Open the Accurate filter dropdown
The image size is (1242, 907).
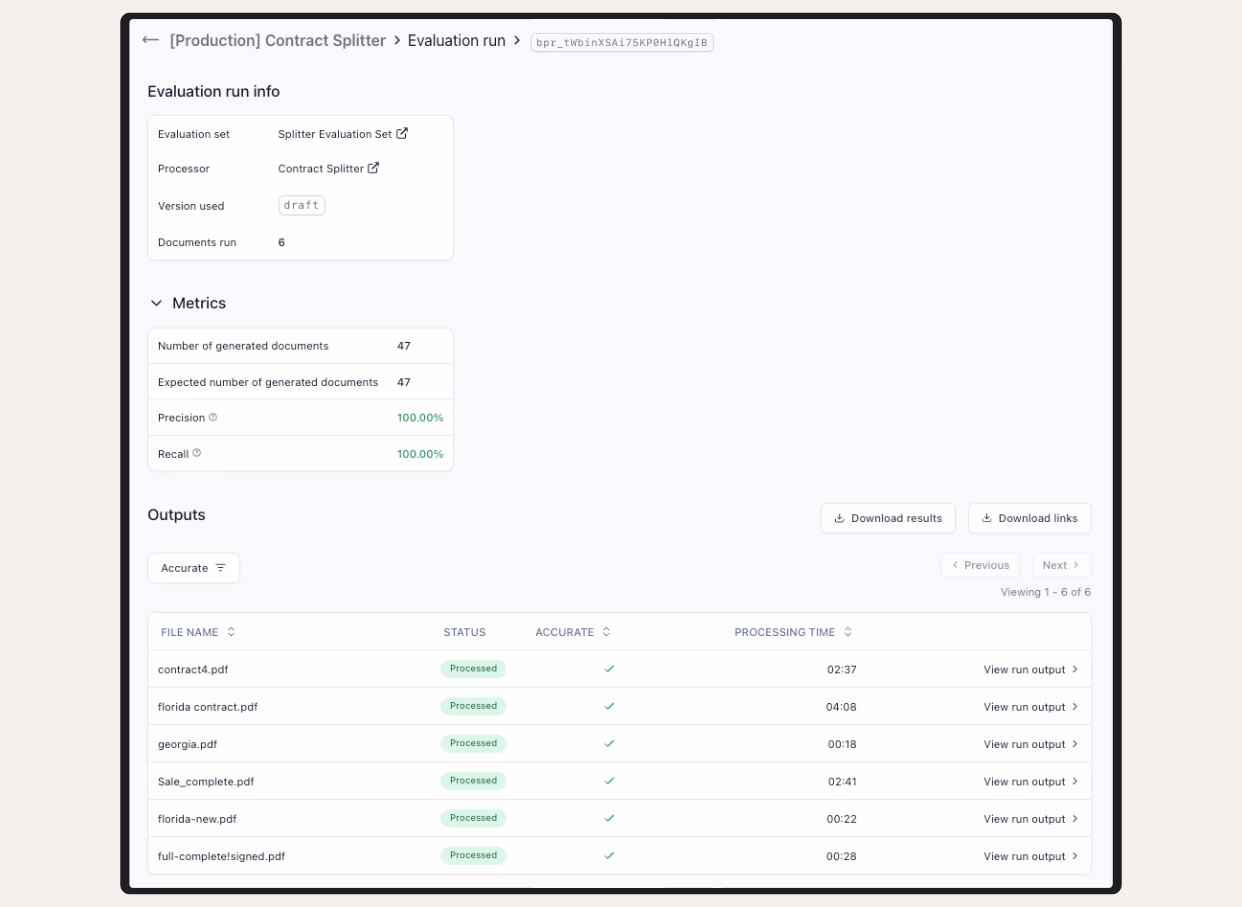click(193, 568)
